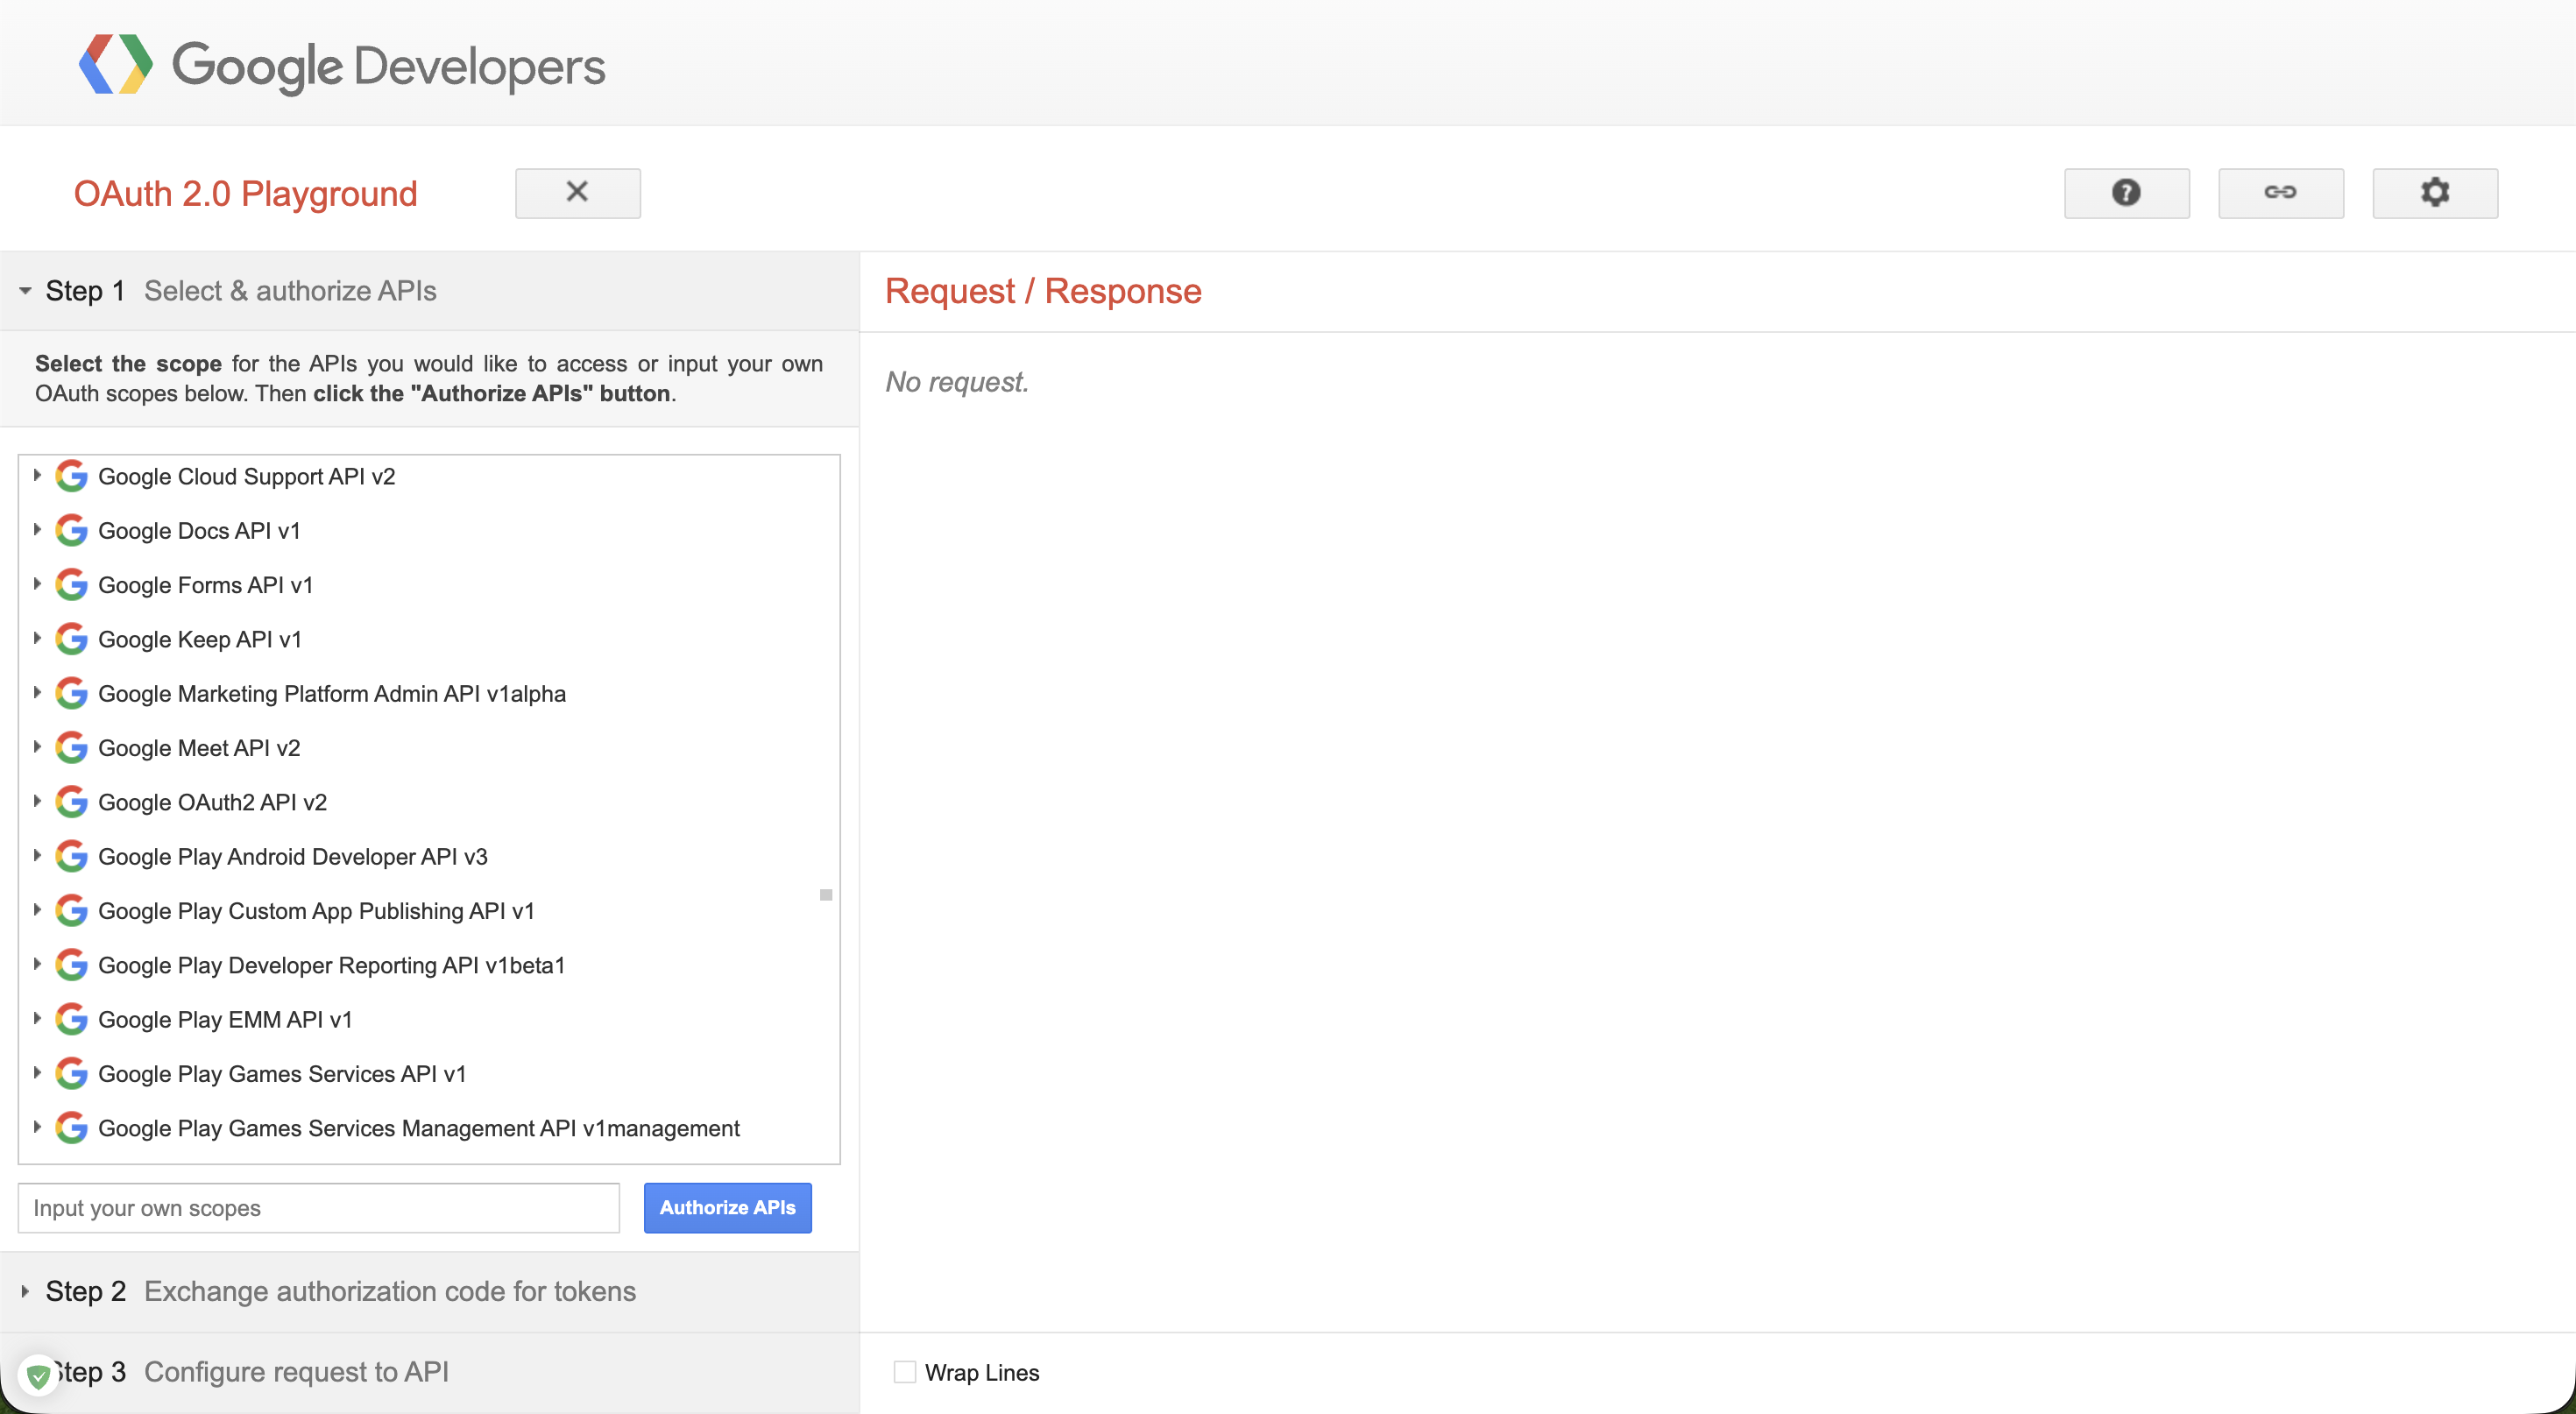Click the share link icon

coord(2281,193)
